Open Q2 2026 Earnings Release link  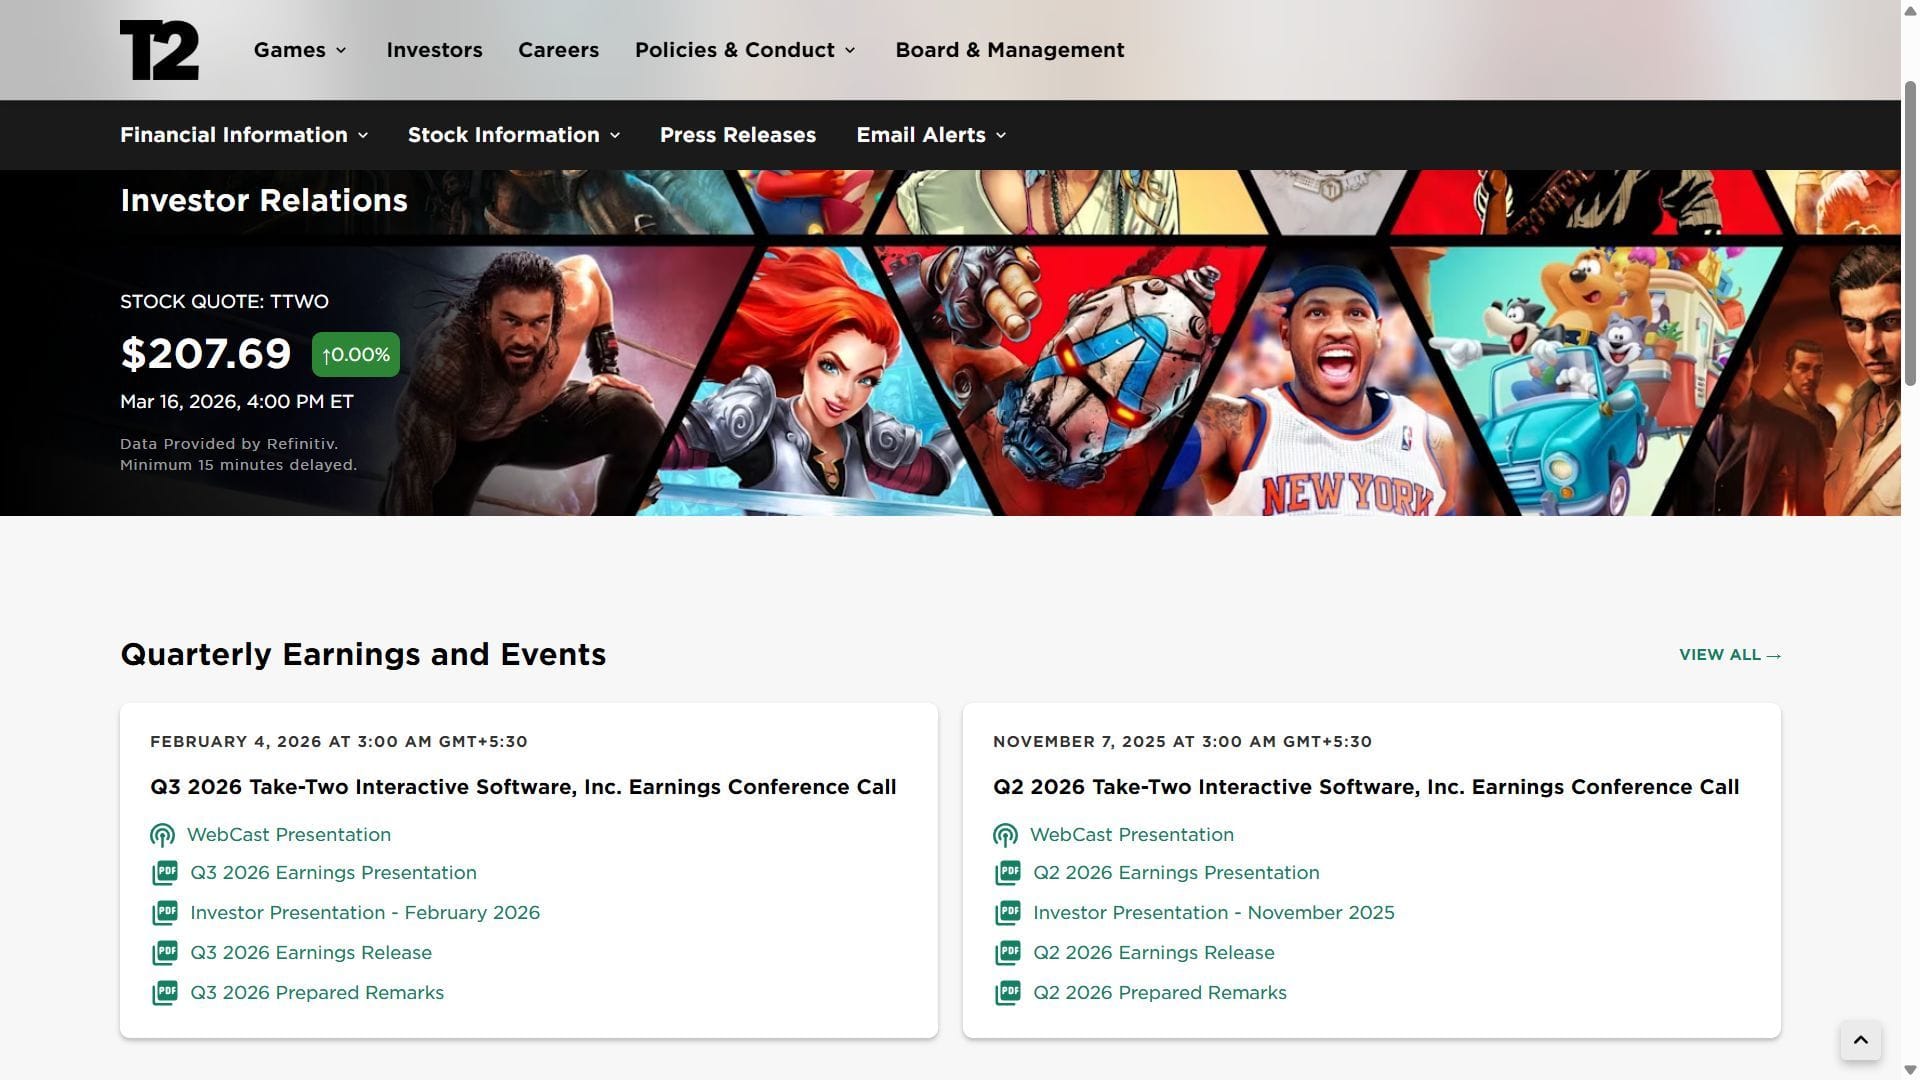pyautogui.click(x=1154, y=953)
